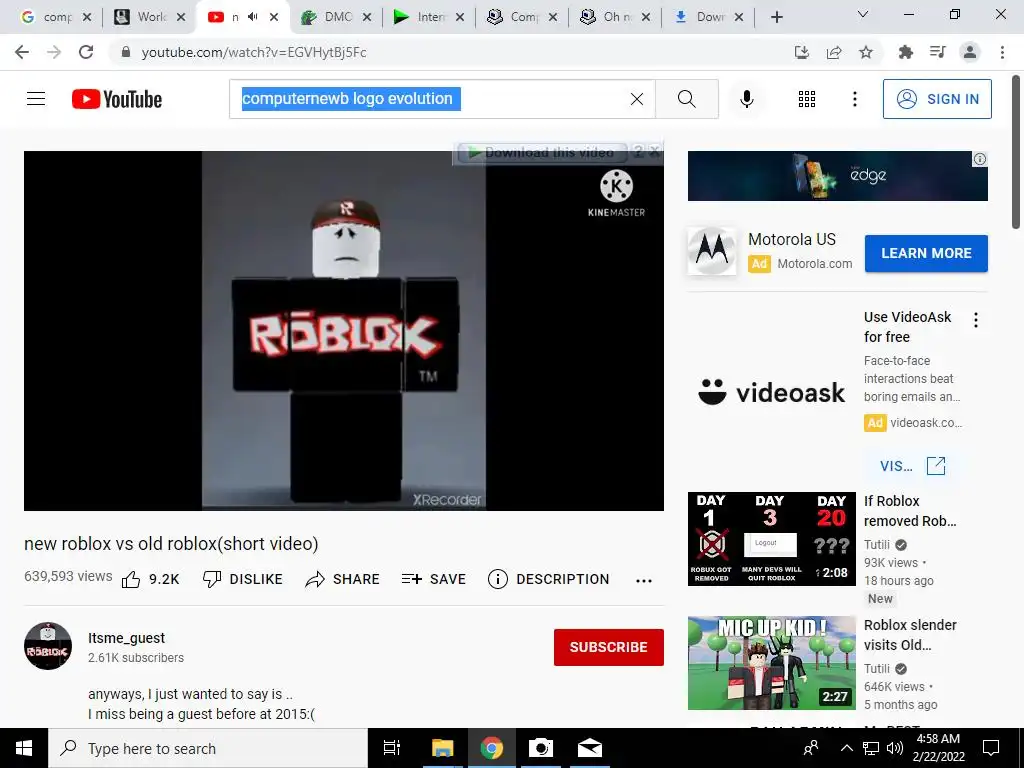Like the video (9.2K)
Viewport: 1024px width, 768px height.
click(x=150, y=579)
